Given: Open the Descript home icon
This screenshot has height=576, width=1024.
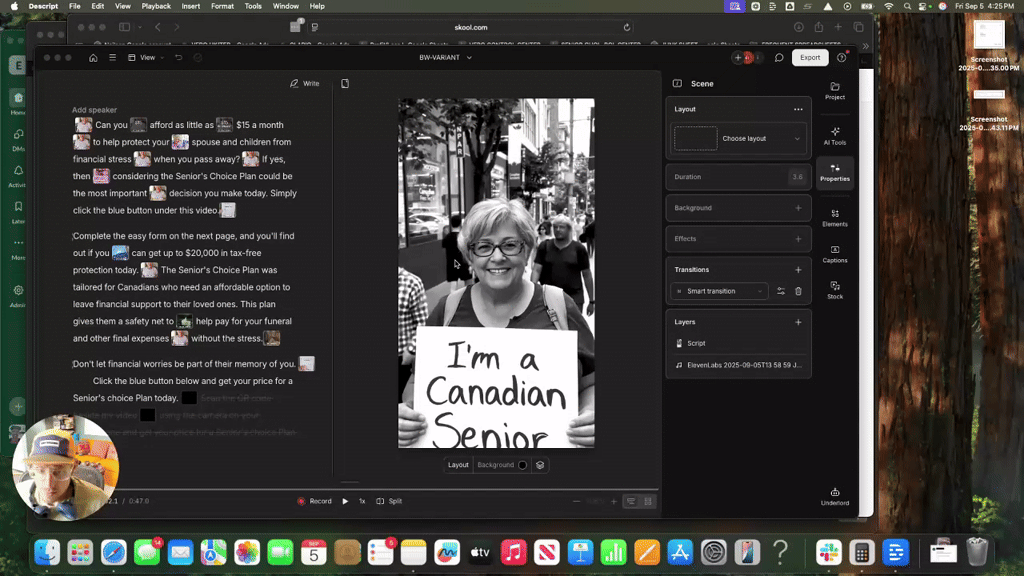Looking at the screenshot, I should 93,57.
